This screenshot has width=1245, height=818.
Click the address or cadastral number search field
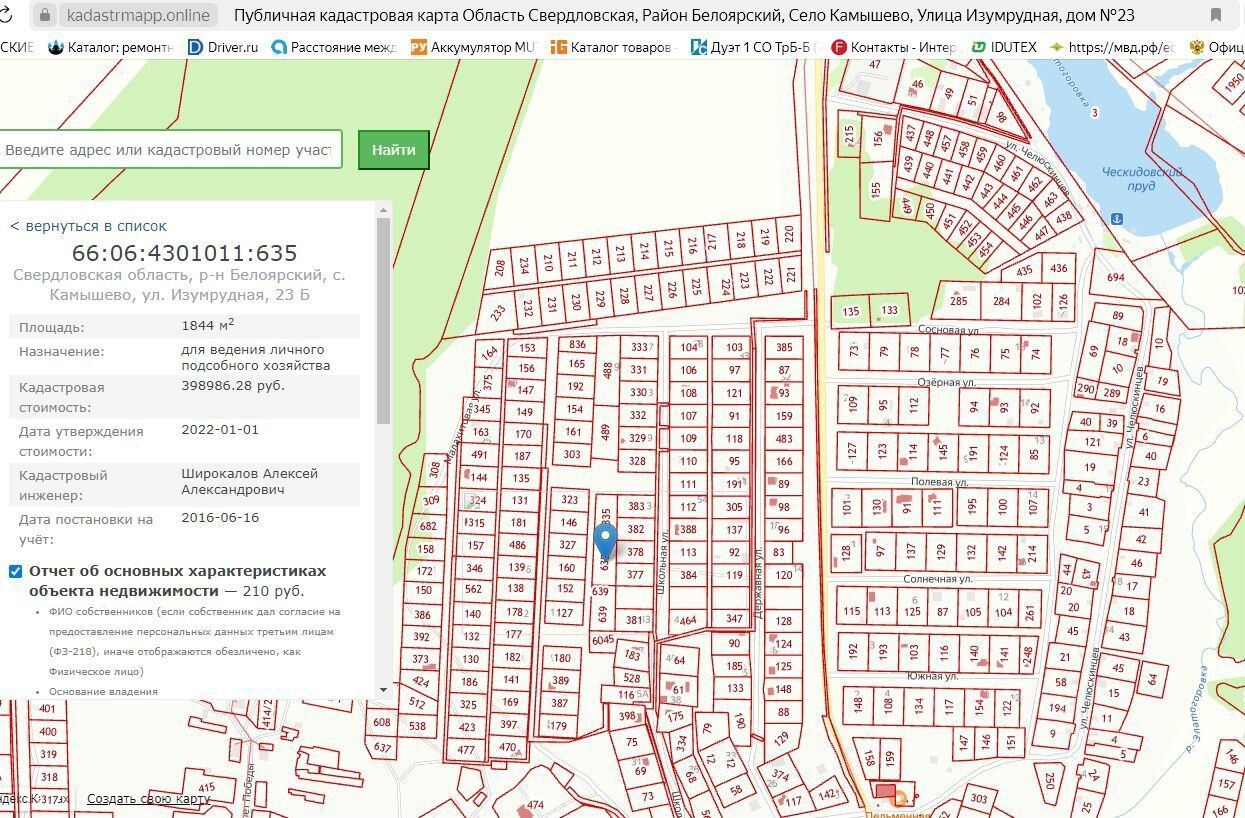click(x=168, y=150)
